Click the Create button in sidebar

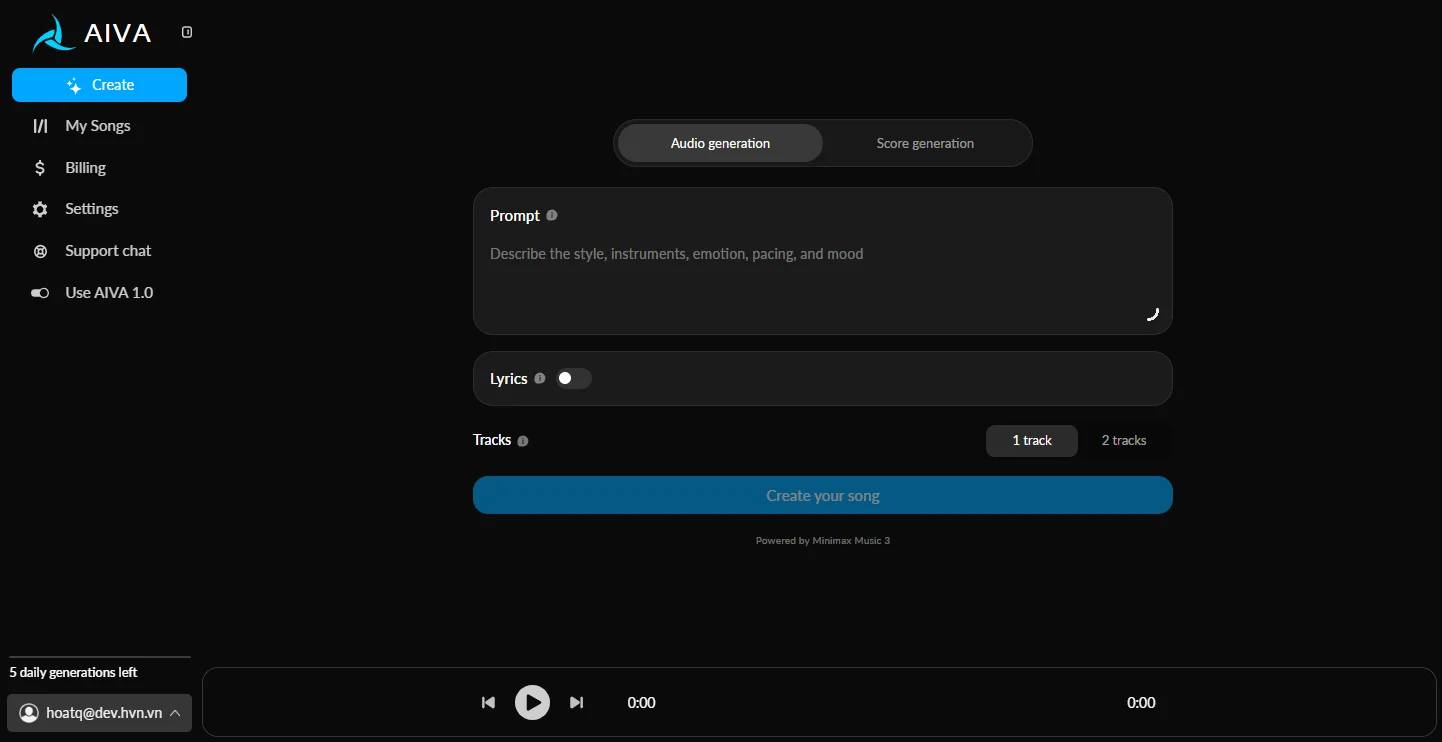[x=99, y=85]
